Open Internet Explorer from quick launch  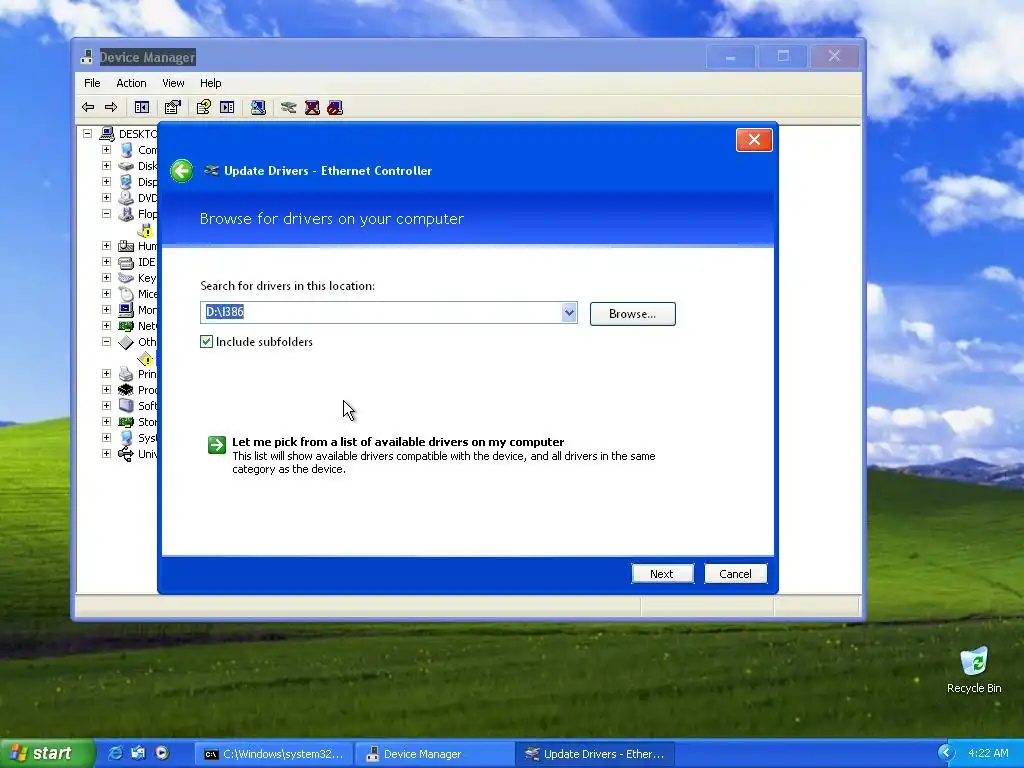click(116, 753)
